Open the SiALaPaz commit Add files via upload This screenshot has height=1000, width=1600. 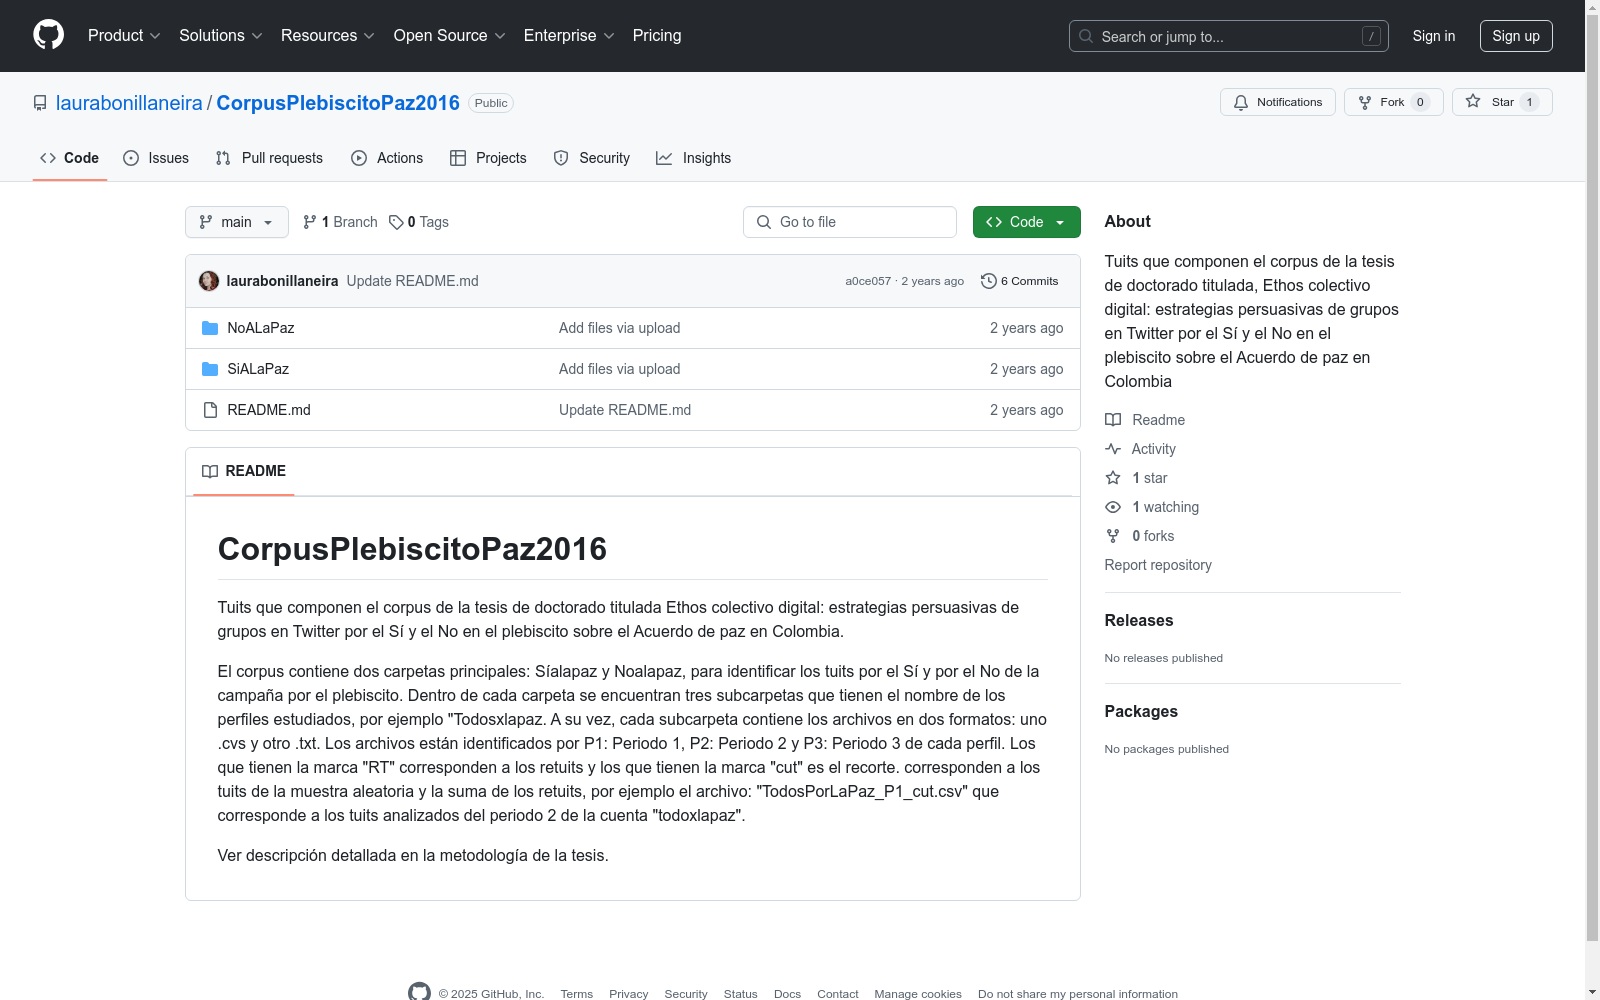pyautogui.click(x=620, y=369)
